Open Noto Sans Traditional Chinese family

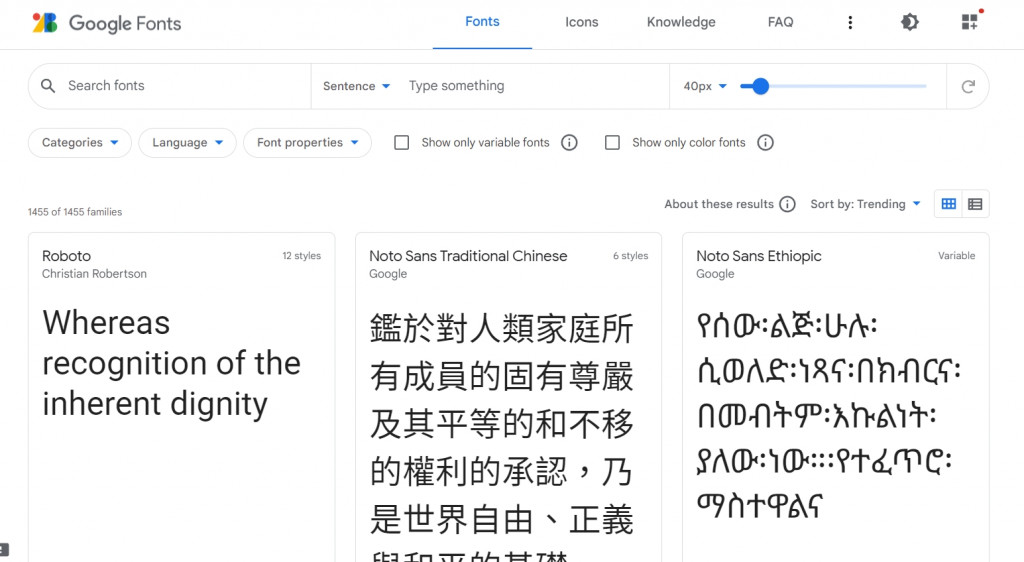(468, 256)
